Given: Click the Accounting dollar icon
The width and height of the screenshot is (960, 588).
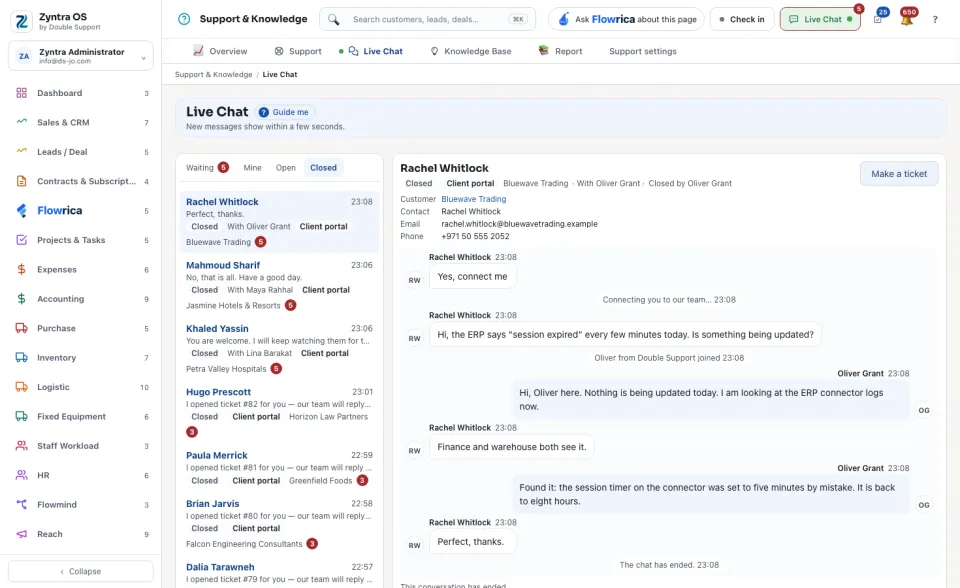Looking at the screenshot, I should point(21,299).
